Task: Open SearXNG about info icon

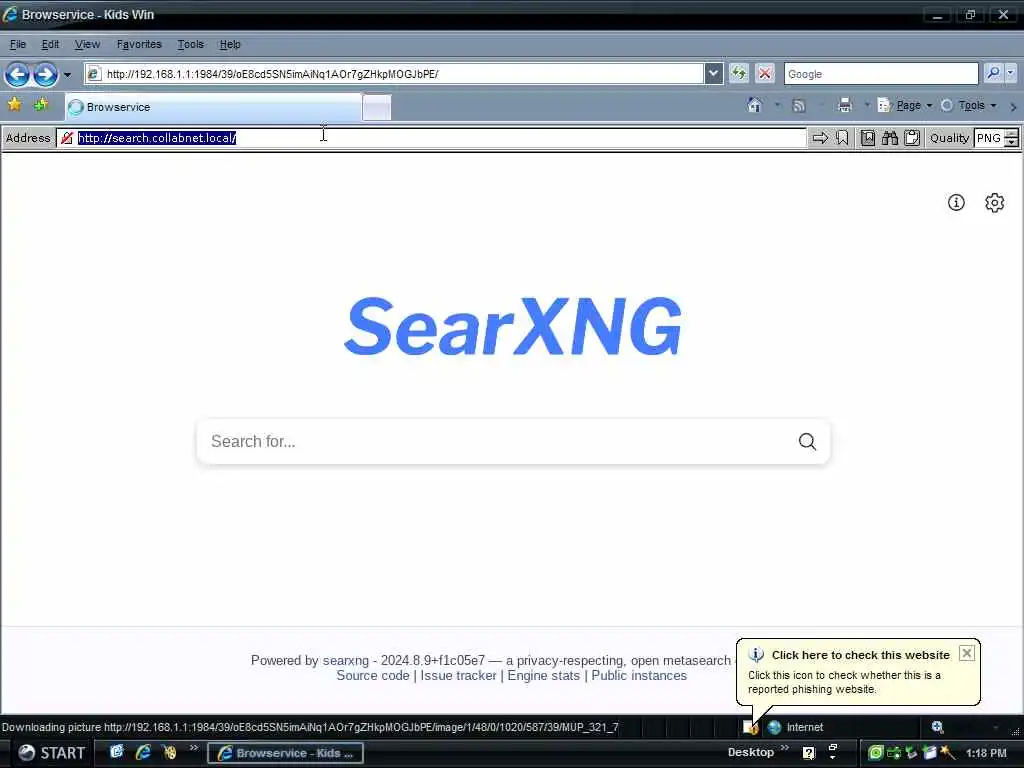Action: [956, 202]
